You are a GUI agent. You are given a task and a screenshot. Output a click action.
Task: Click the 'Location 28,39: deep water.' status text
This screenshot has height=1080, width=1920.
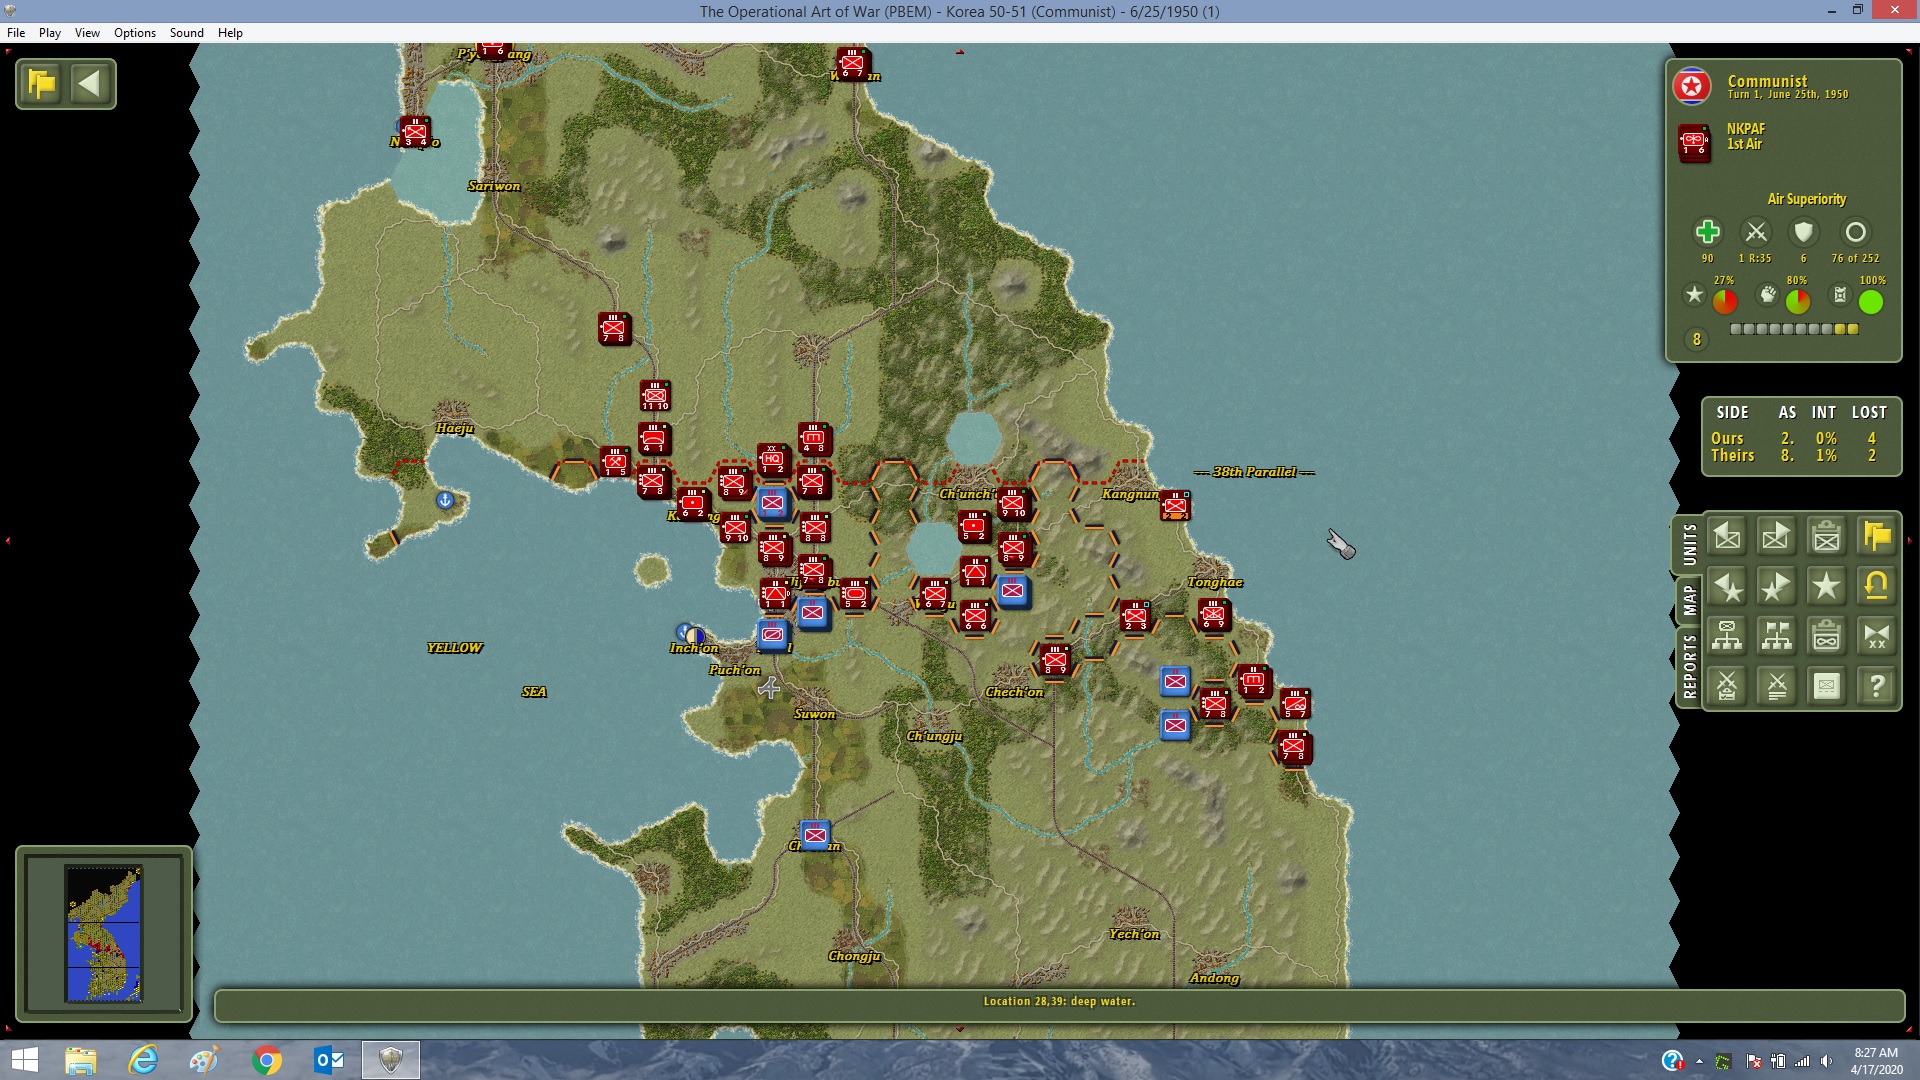1059,1001
